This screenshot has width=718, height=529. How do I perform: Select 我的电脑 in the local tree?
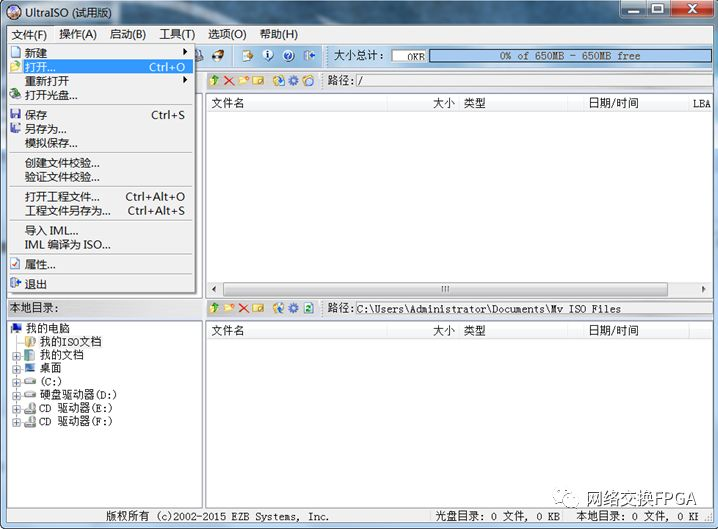48,328
